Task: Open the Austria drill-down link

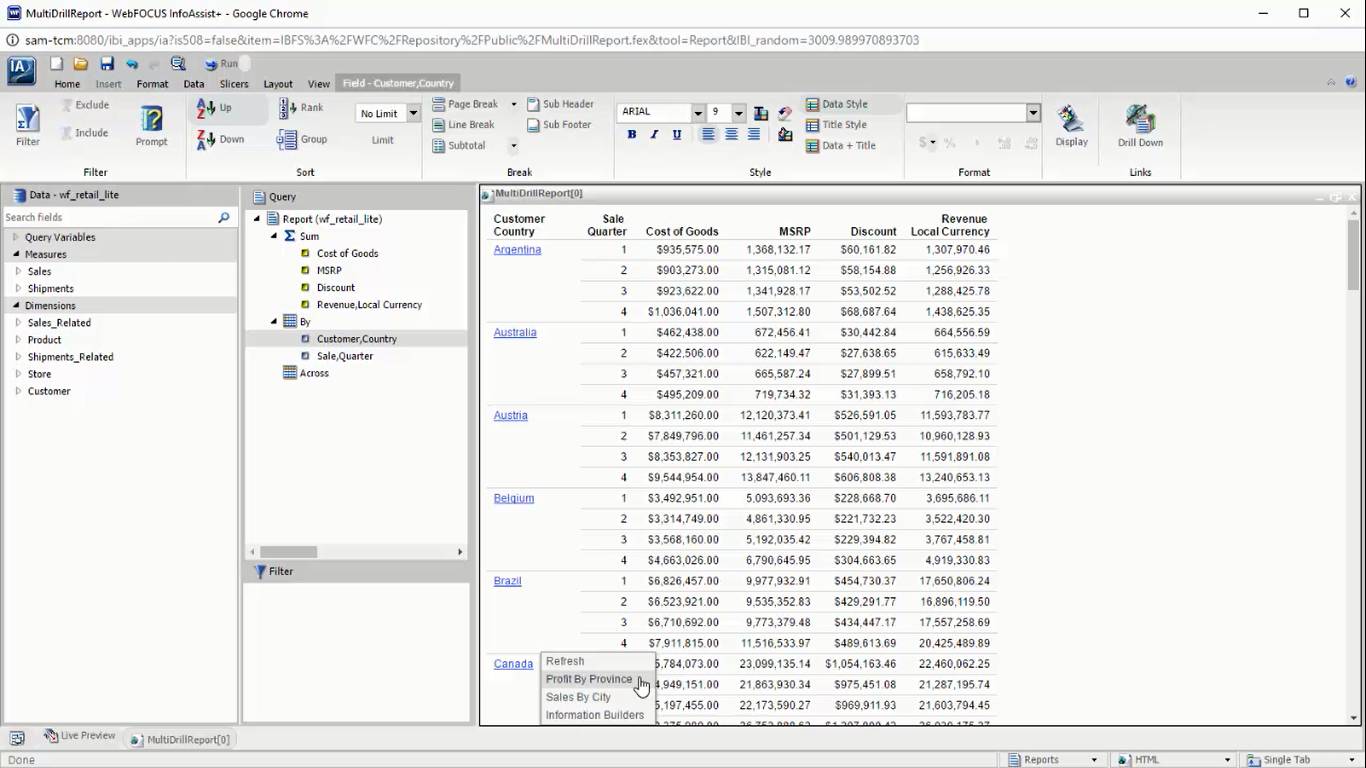Action: click(510, 416)
